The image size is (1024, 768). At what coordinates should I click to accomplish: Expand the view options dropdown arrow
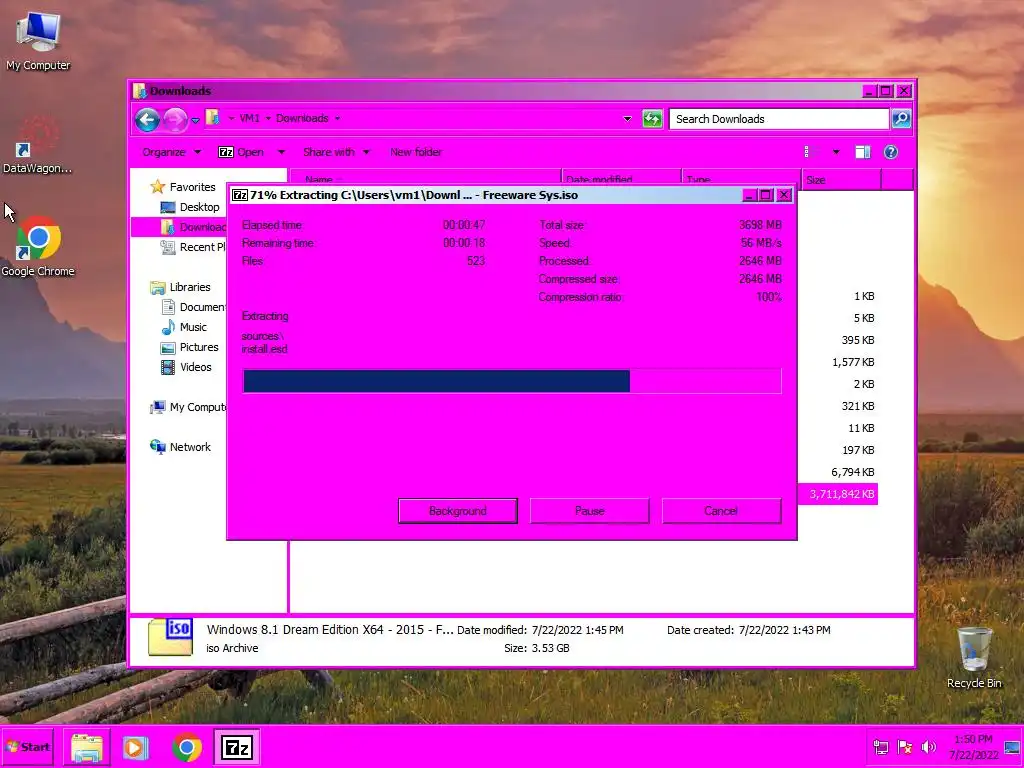[836, 152]
